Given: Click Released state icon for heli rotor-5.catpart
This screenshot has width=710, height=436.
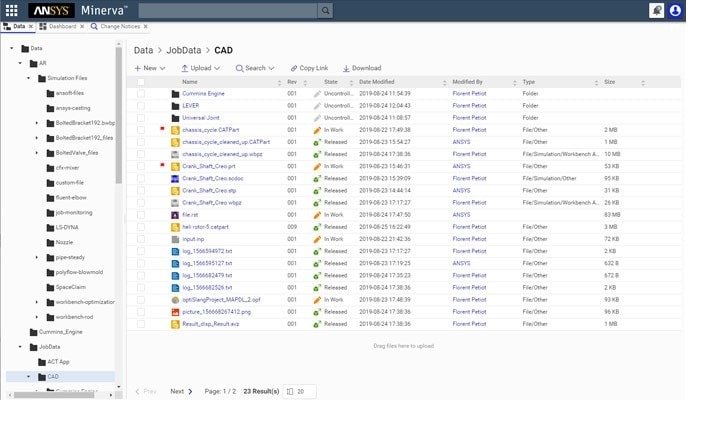Looking at the screenshot, I should [317, 227].
